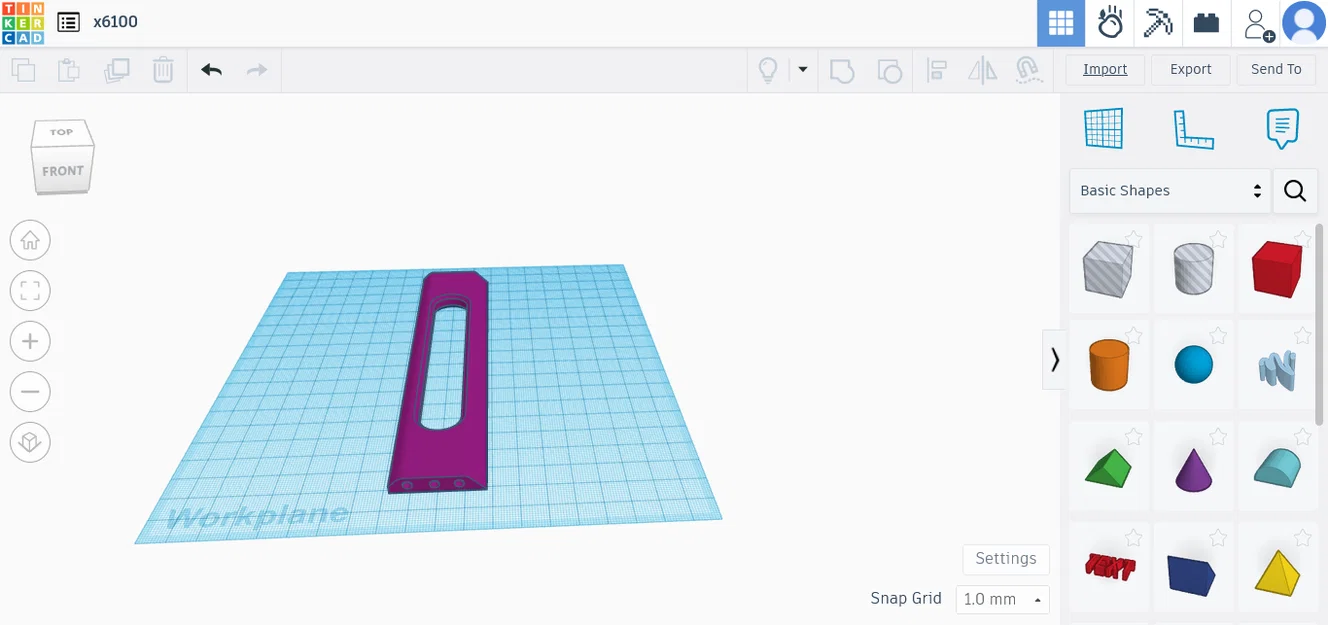The image size is (1328, 625).
Task: Click the Zoom in plus button
Action: [30, 341]
